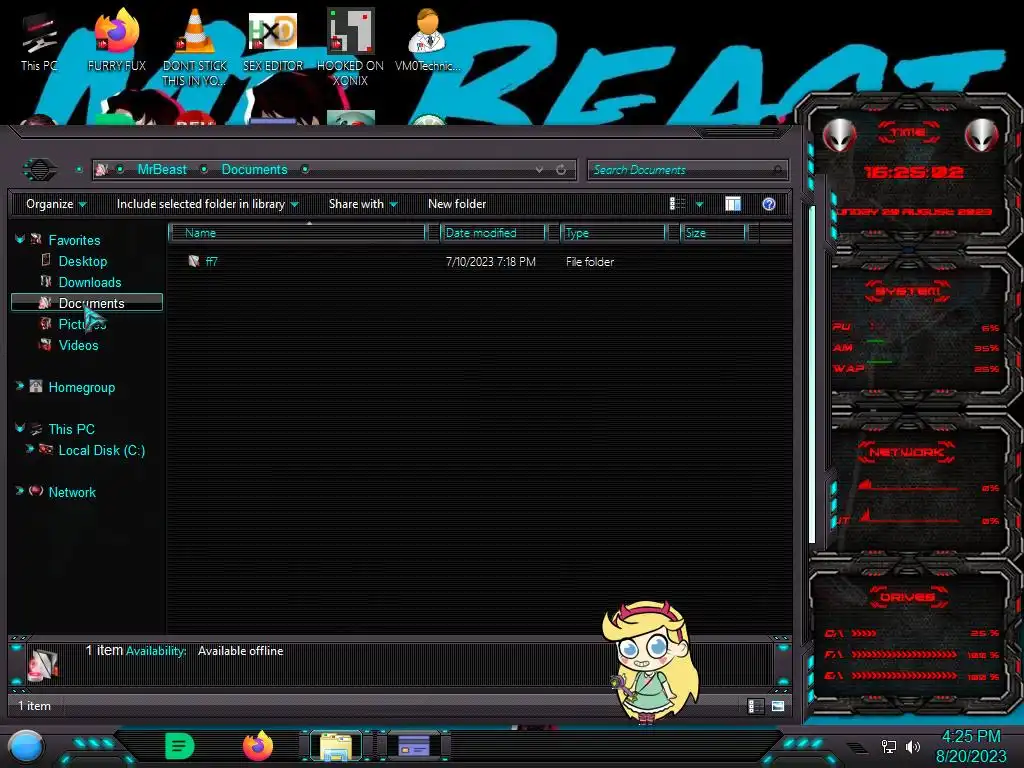
Task: Click the Star Butterfly desktop character
Action: click(x=650, y=661)
